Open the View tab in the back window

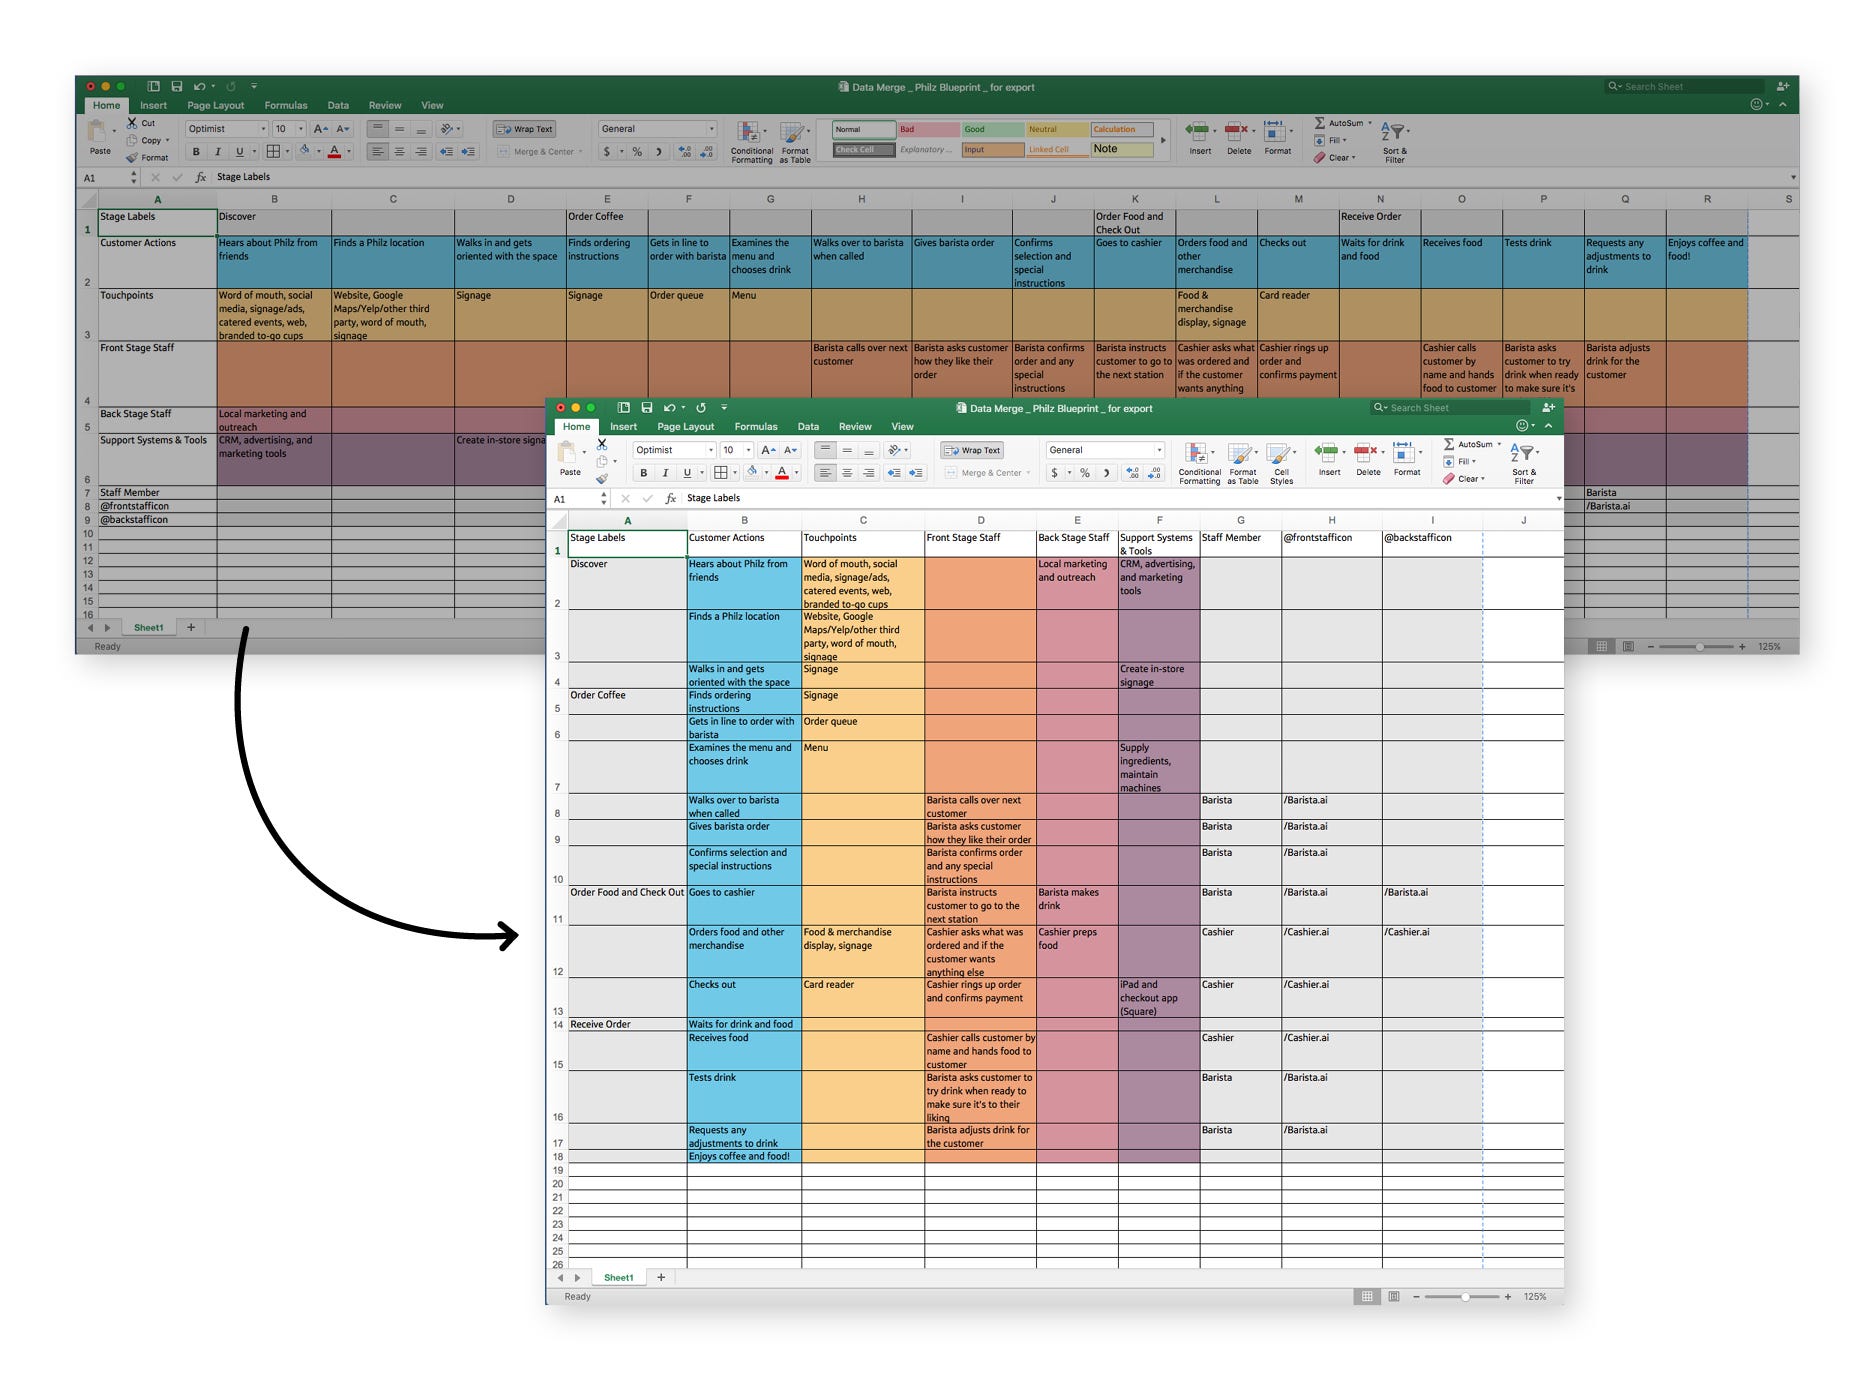[x=432, y=105]
